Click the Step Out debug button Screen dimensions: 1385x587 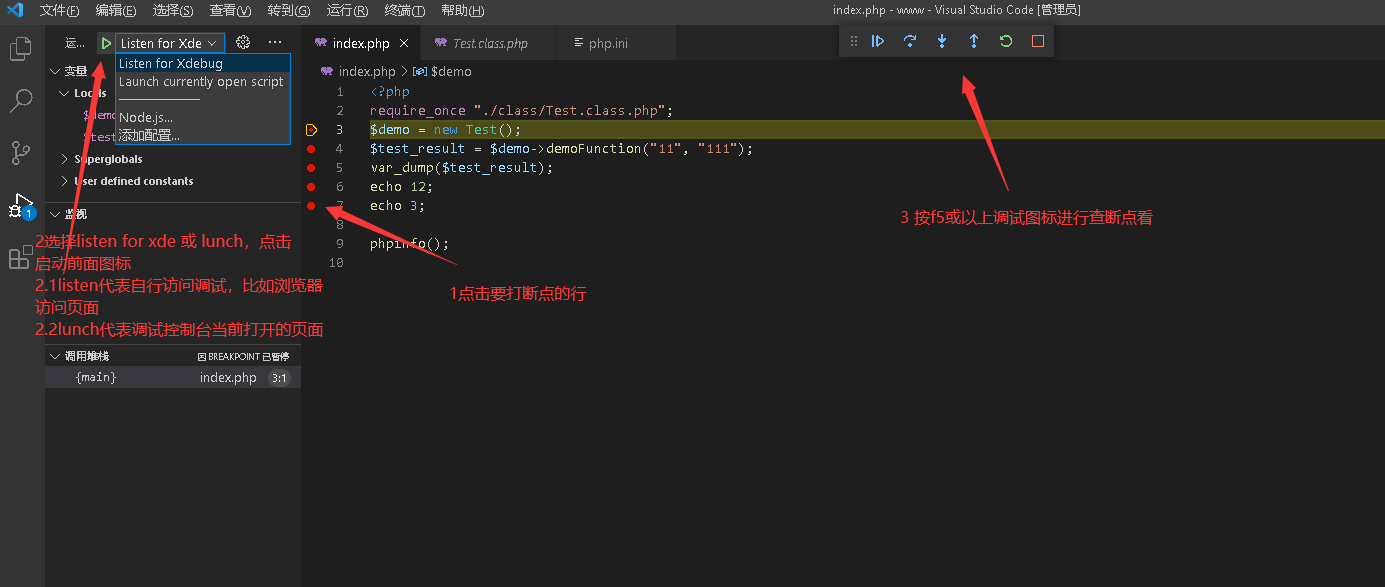click(974, 41)
